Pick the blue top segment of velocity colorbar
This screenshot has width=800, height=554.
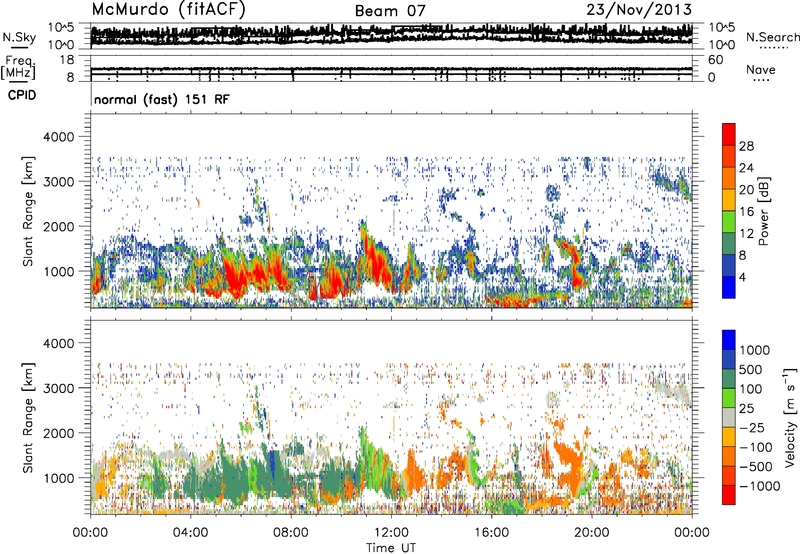729,340
